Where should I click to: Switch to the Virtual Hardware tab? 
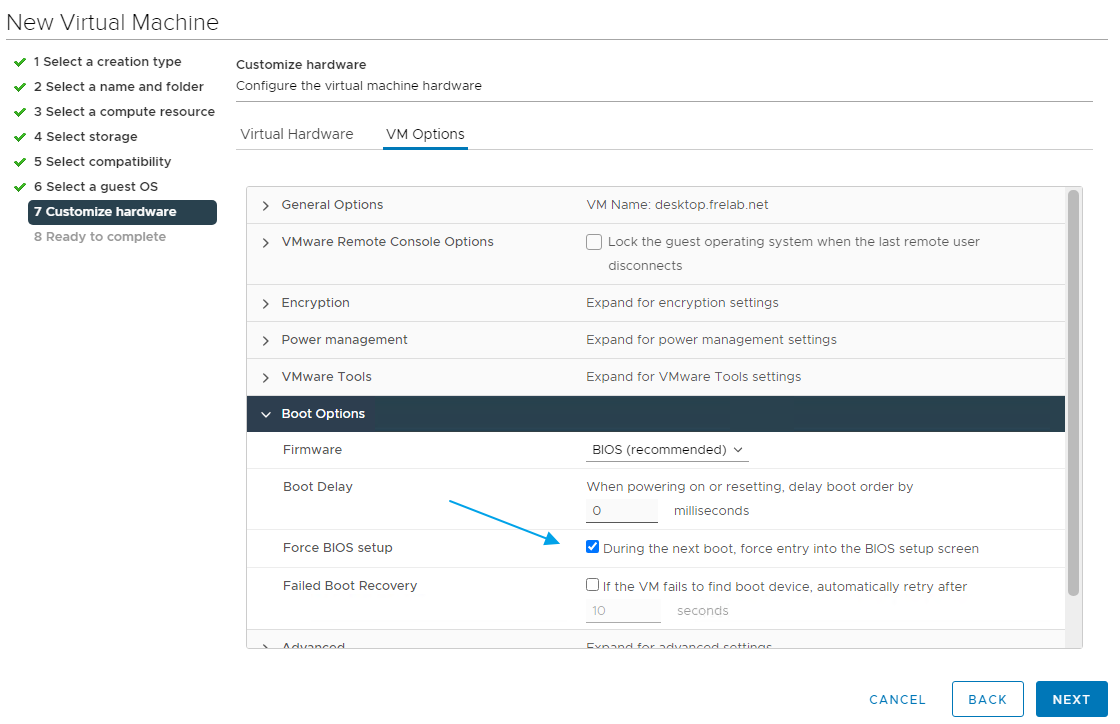(297, 134)
